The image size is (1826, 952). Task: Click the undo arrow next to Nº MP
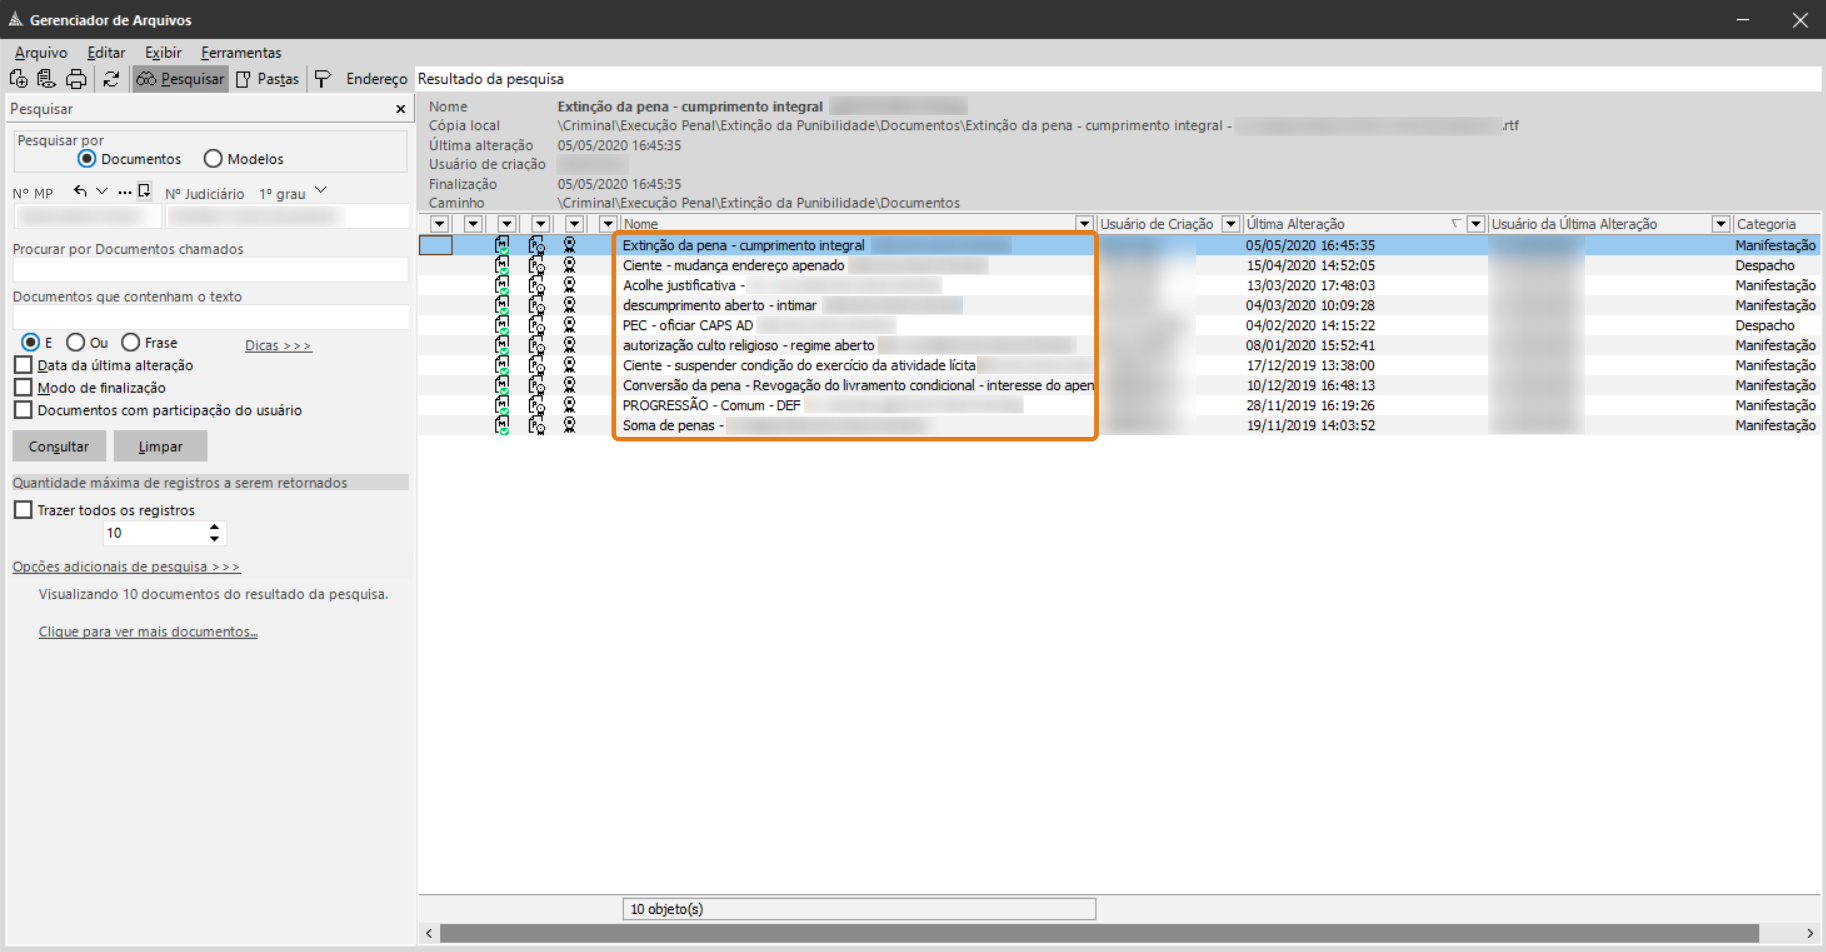(80, 191)
